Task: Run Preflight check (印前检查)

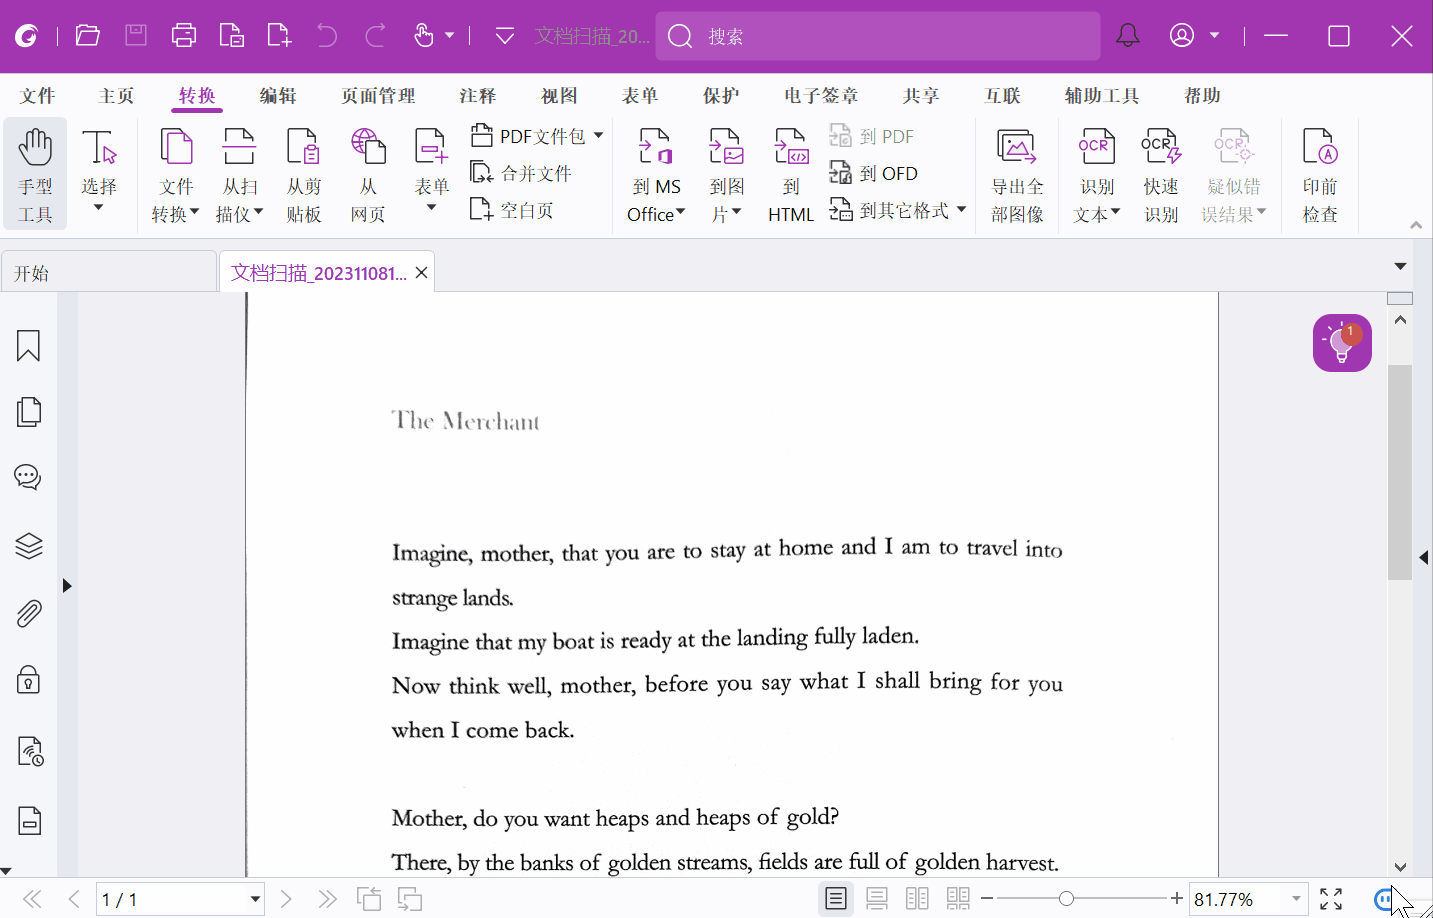Action: (x=1320, y=174)
